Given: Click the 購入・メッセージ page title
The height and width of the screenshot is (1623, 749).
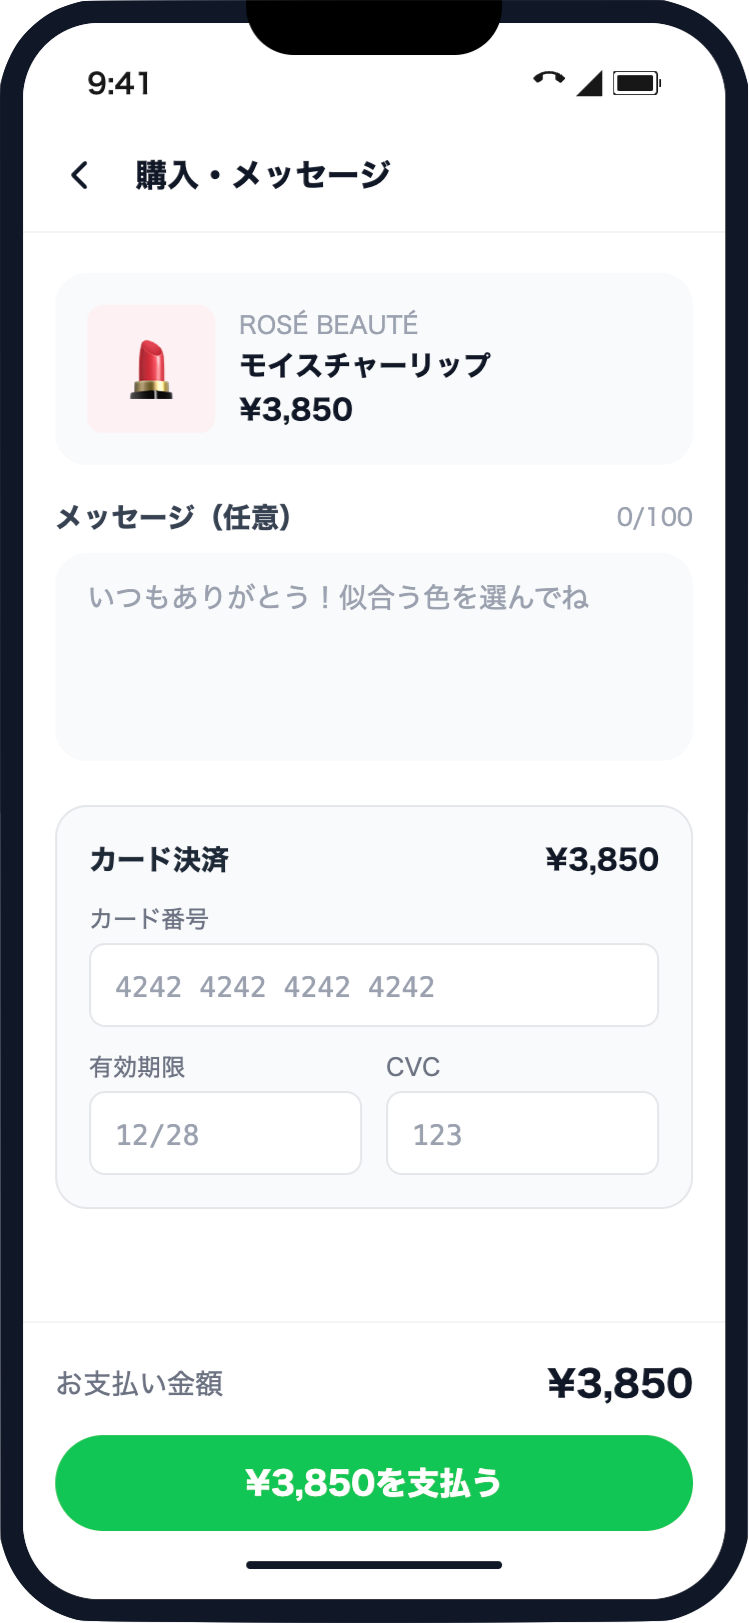Looking at the screenshot, I should [x=263, y=175].
